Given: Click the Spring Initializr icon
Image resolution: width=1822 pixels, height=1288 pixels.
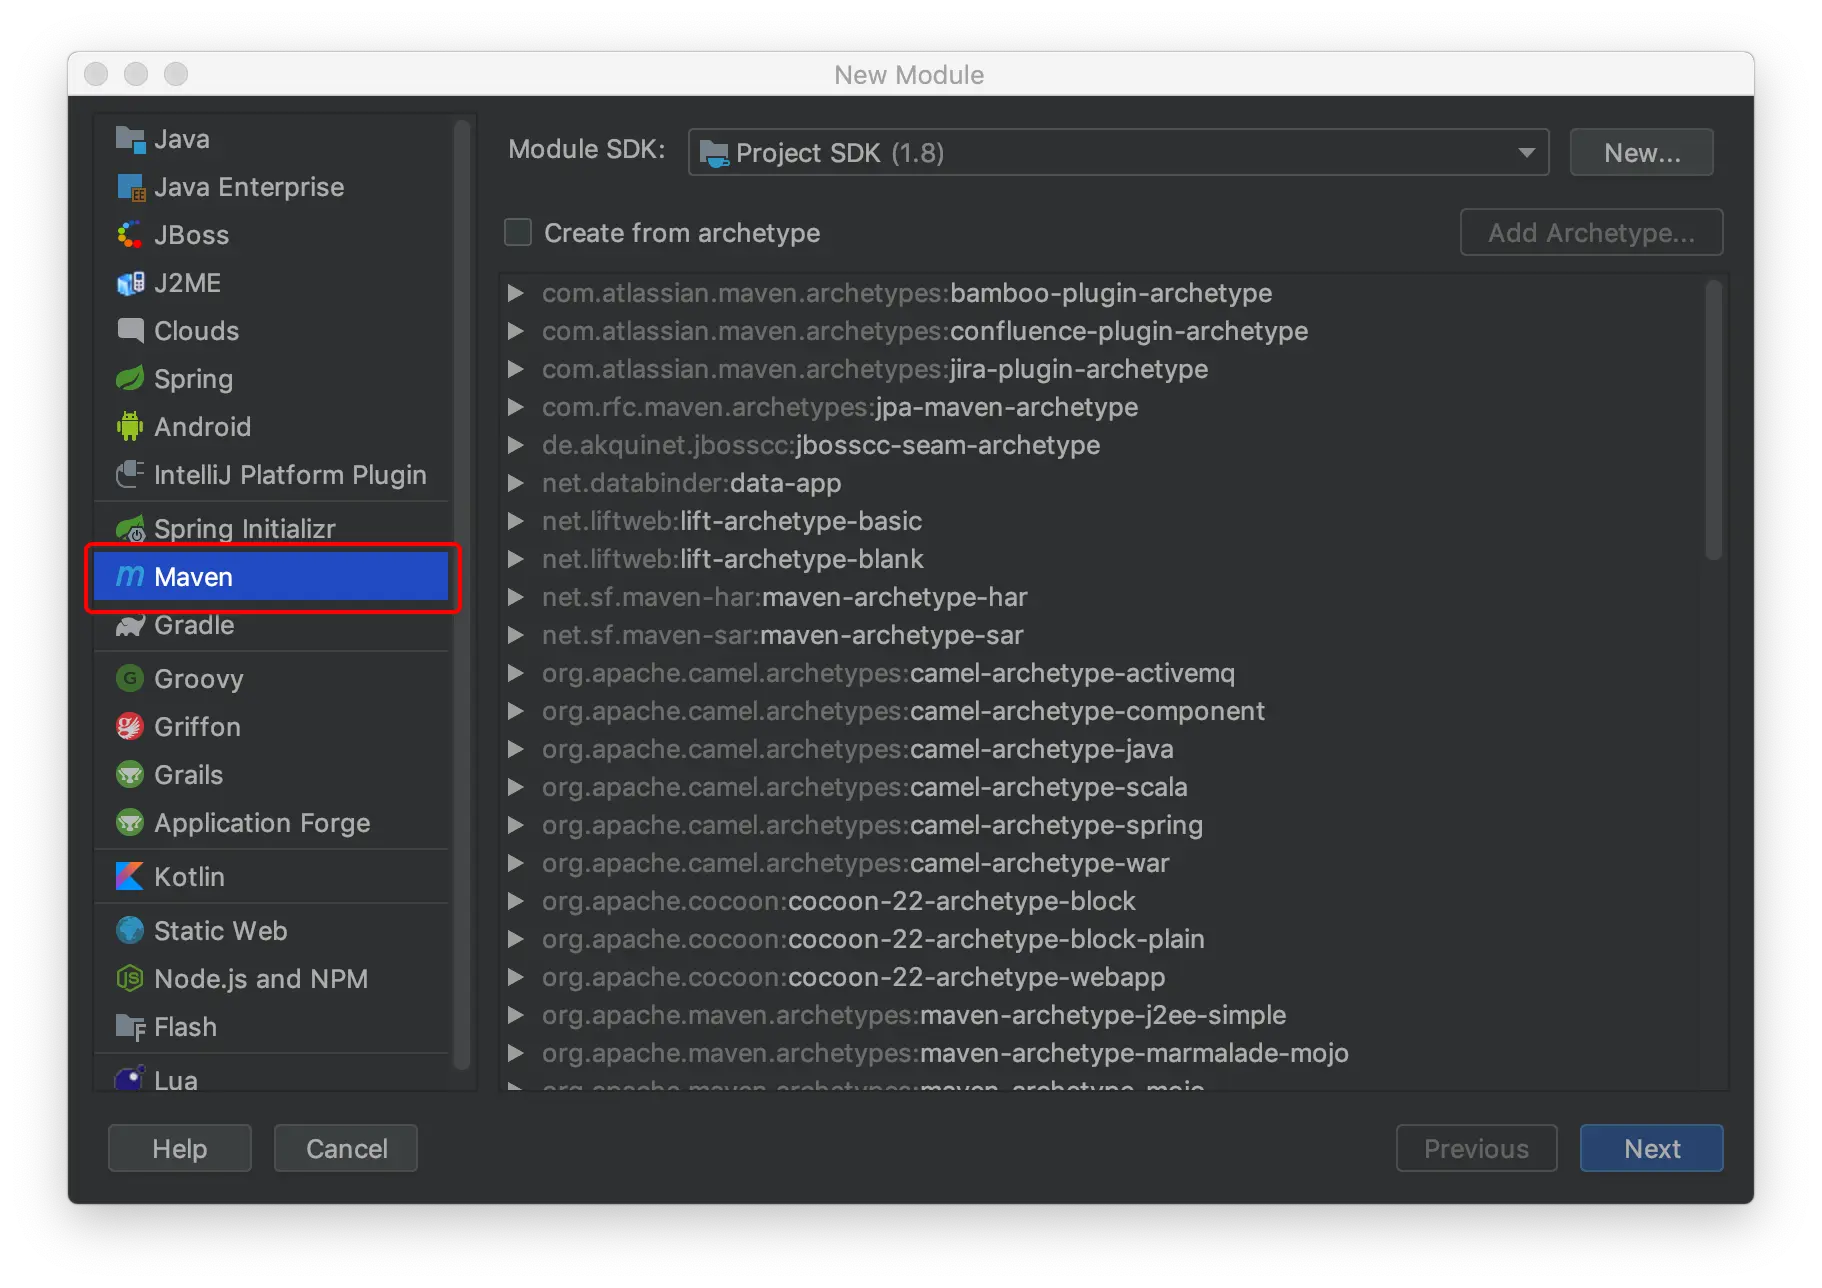Looking at the screenshot, I should pos(130,529).
